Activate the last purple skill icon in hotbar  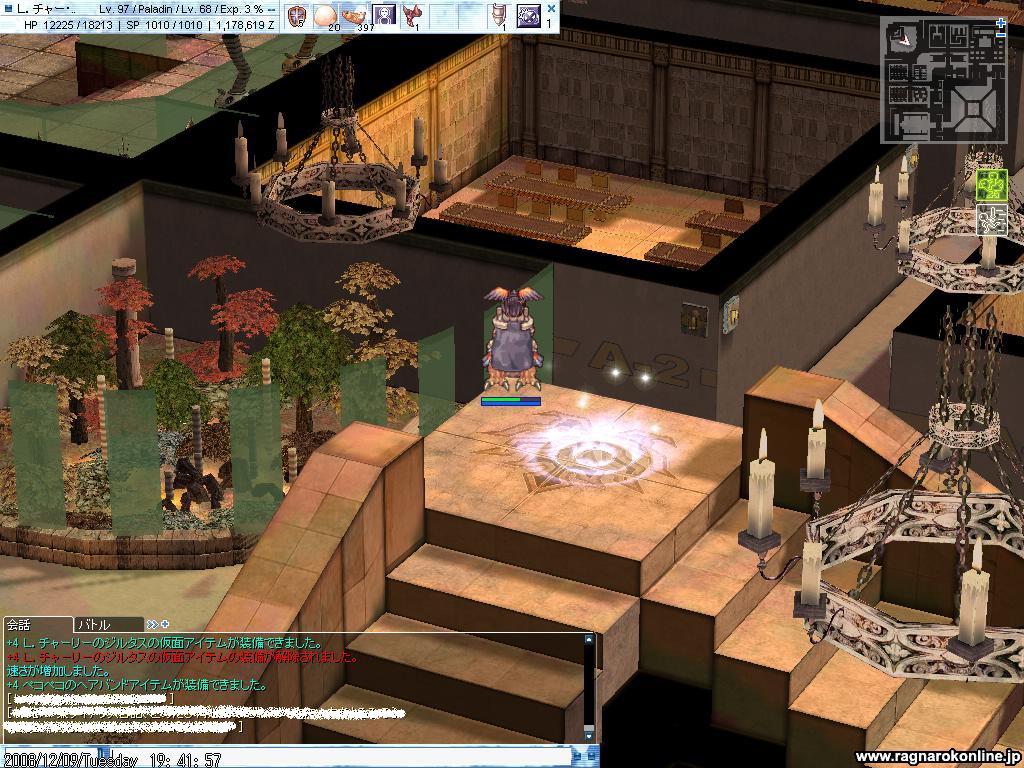(x=528, y=16)
